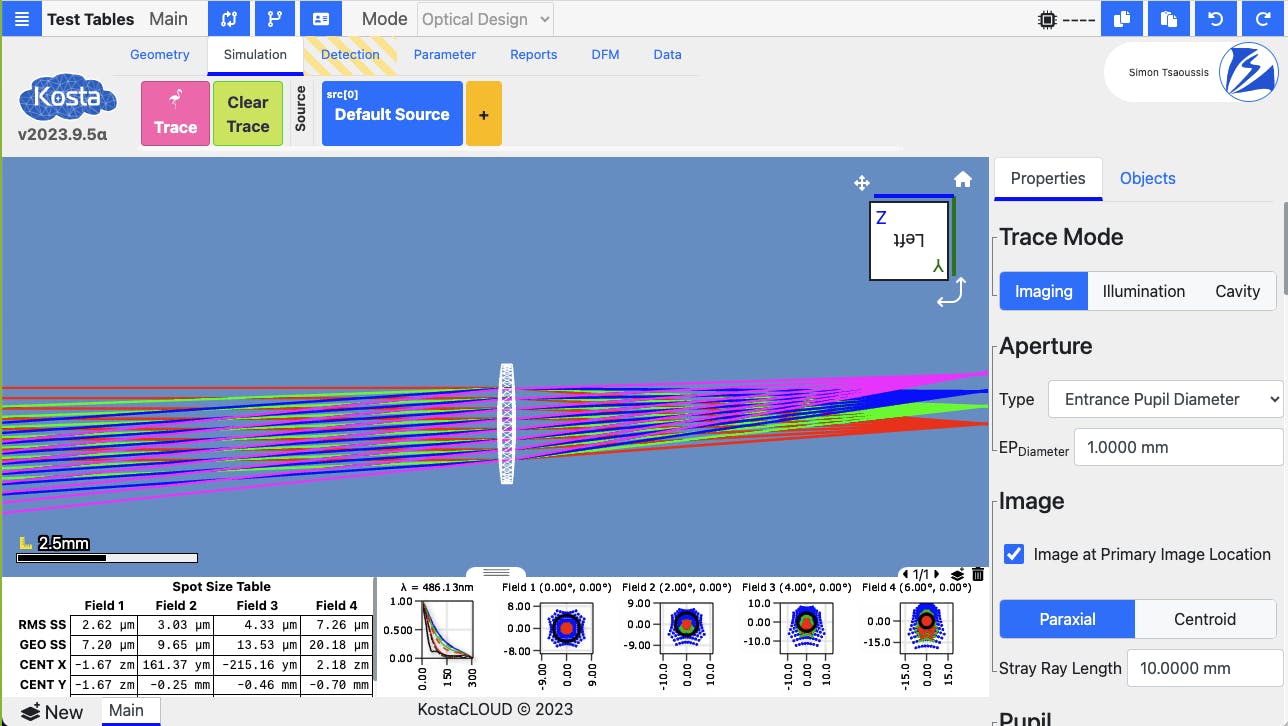
Task: Click the pan/move arrows icon in viewport
Action: [x=861, y=182]
